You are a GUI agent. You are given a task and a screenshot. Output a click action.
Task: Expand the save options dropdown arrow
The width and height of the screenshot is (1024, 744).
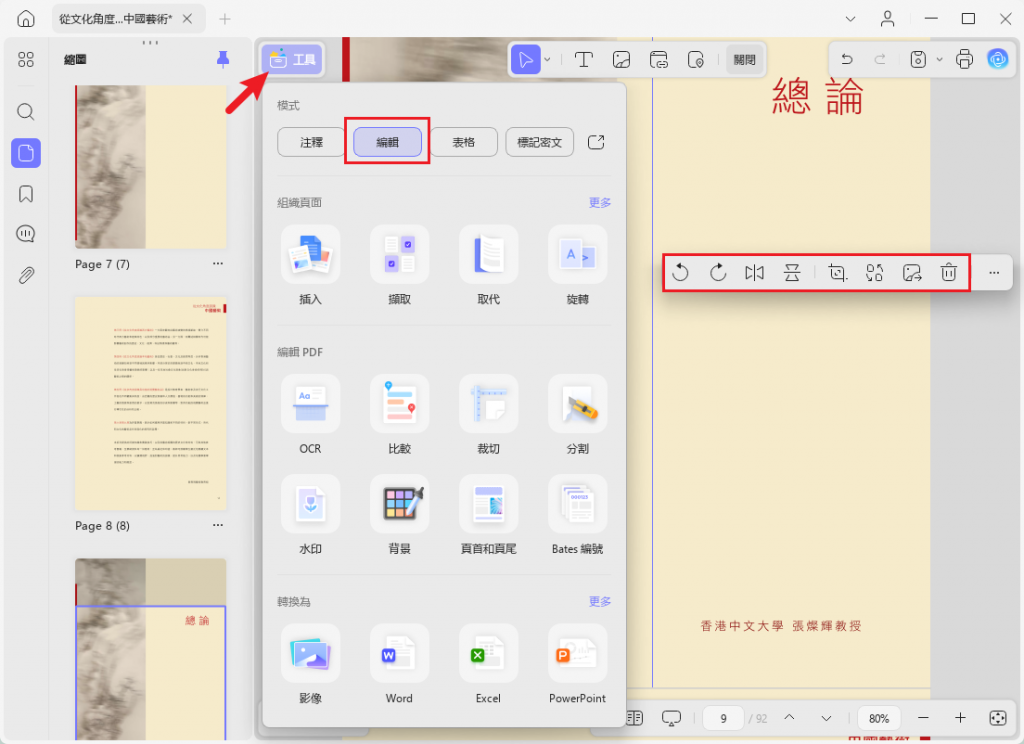(939, 59)
